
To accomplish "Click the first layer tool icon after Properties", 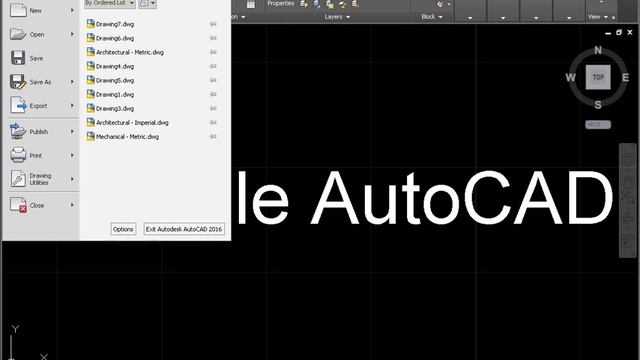I will (x=304, y=4).
